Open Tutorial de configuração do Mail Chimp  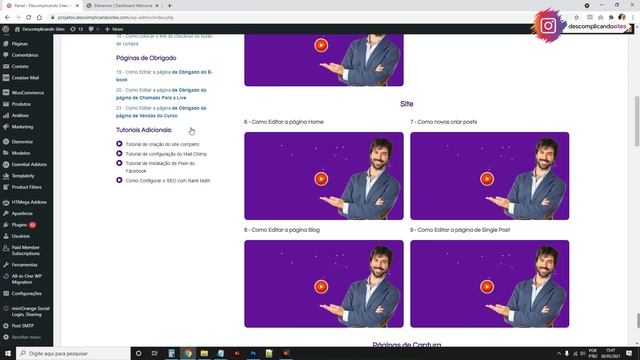point(166,154)
